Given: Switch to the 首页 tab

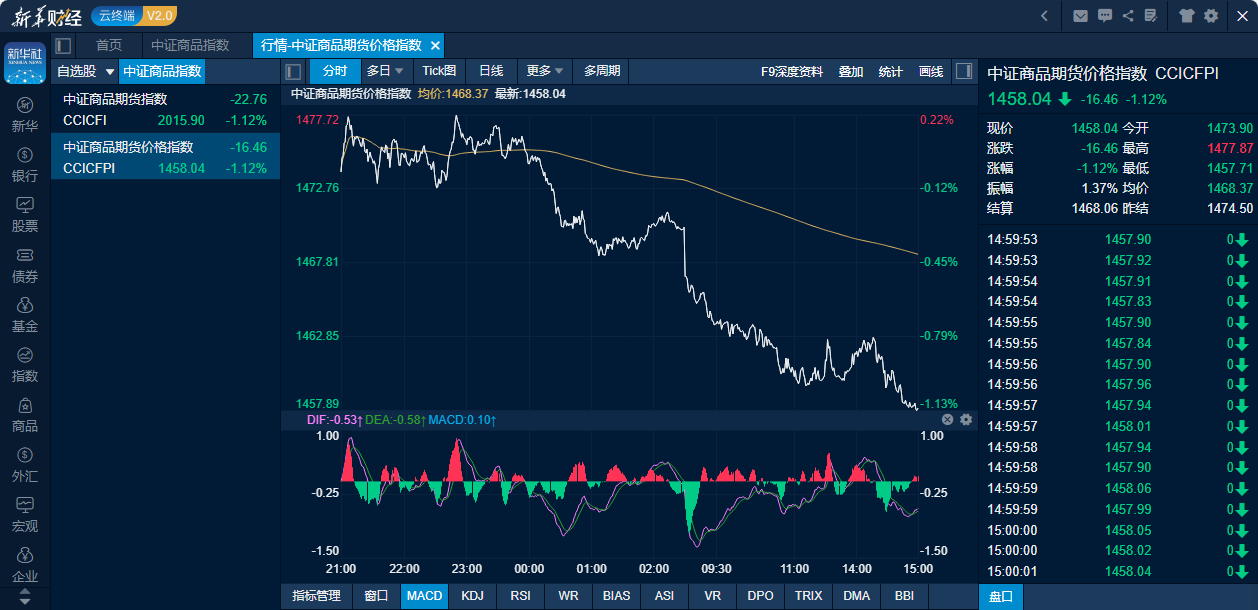Looking at the screenshot, I should 109,45.
